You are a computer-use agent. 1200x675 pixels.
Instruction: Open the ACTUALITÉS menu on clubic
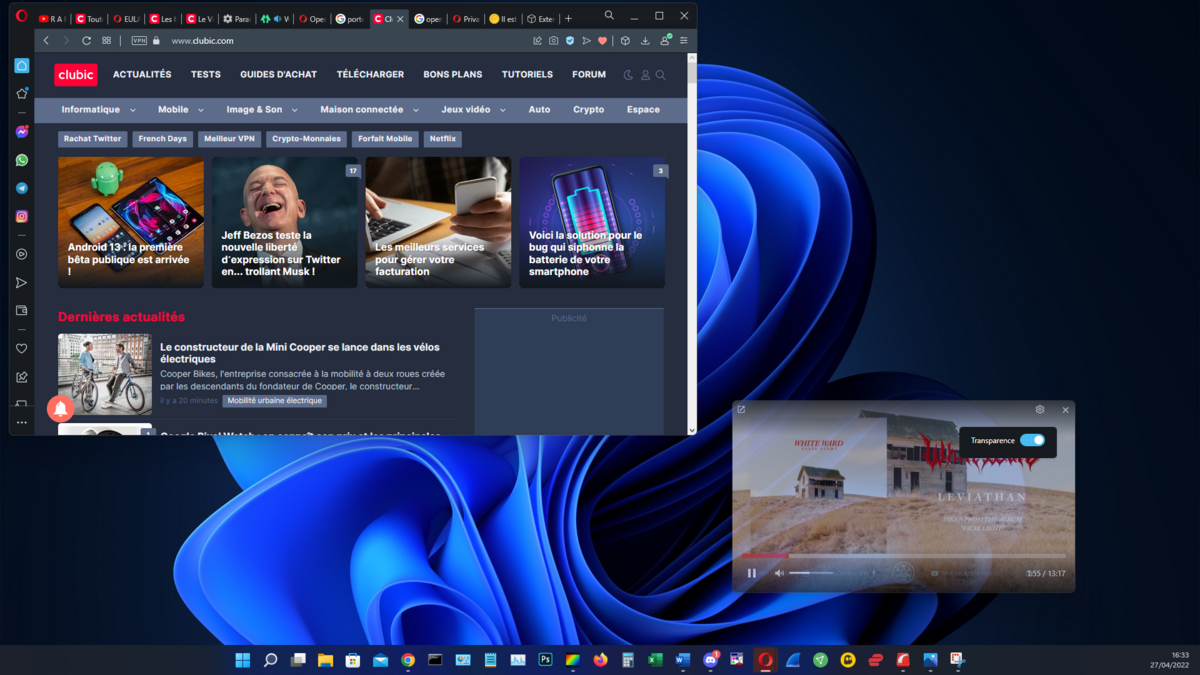(x=142, y=75)
